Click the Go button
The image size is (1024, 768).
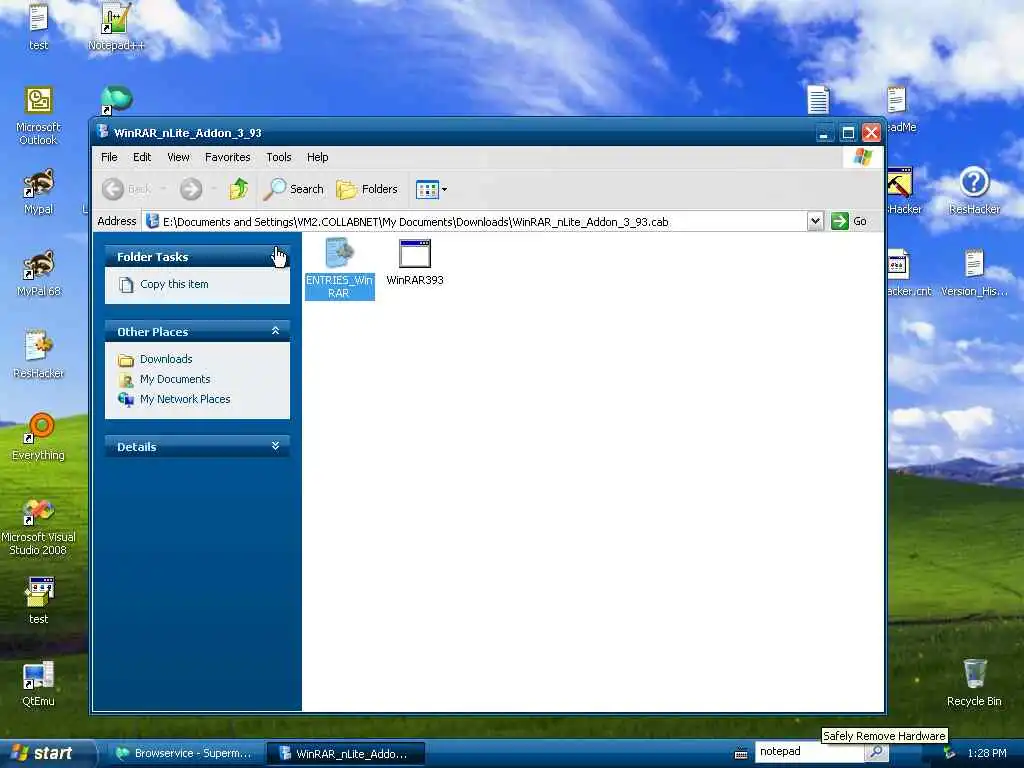point(849,221)
